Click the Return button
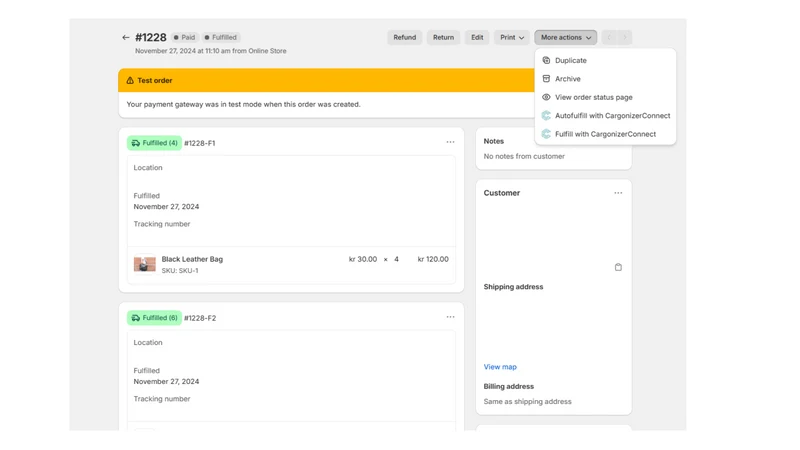 [443, 37]
